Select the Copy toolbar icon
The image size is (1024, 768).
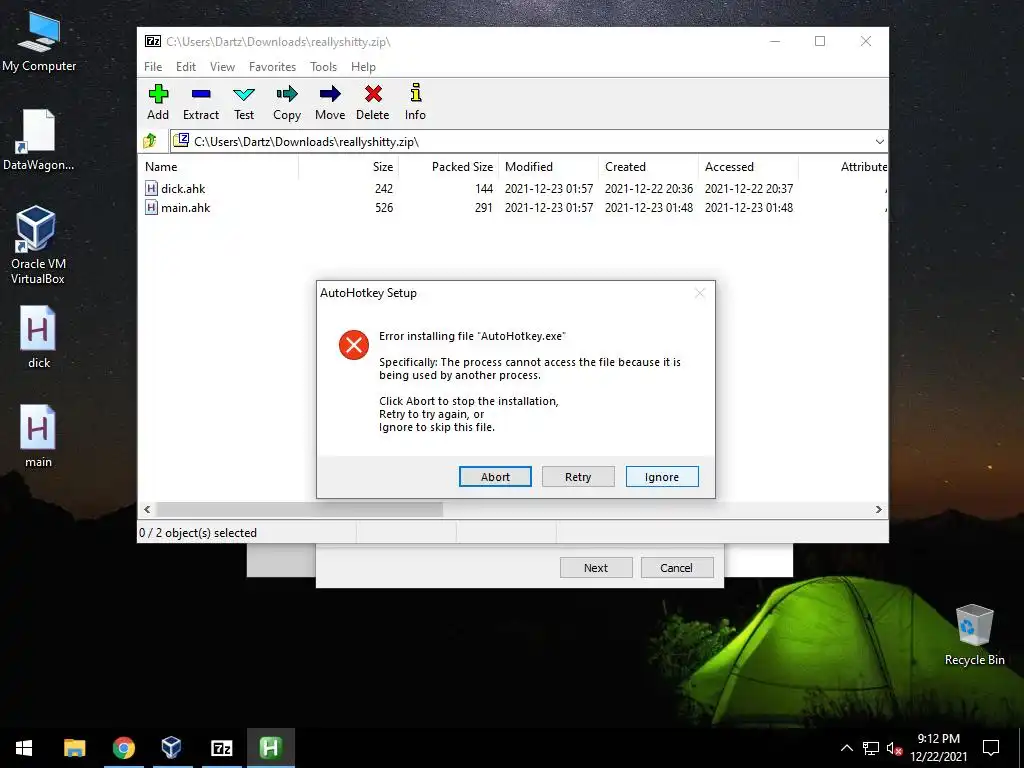(287, 102)
